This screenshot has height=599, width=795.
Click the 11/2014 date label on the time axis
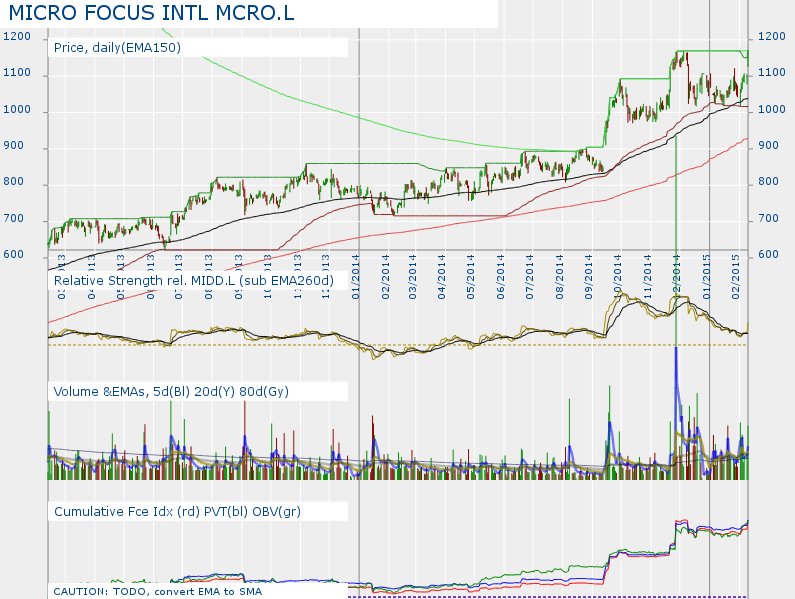pyautogui.click(x=647, y=277)
